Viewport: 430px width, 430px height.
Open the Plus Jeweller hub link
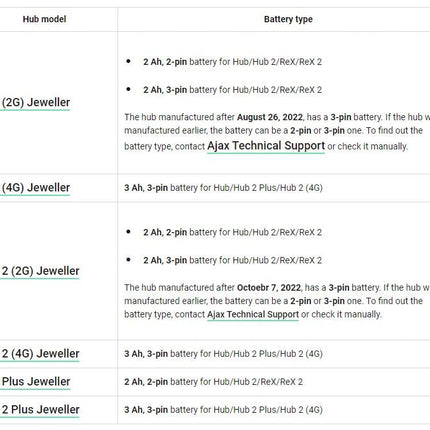tap(36, 382)
